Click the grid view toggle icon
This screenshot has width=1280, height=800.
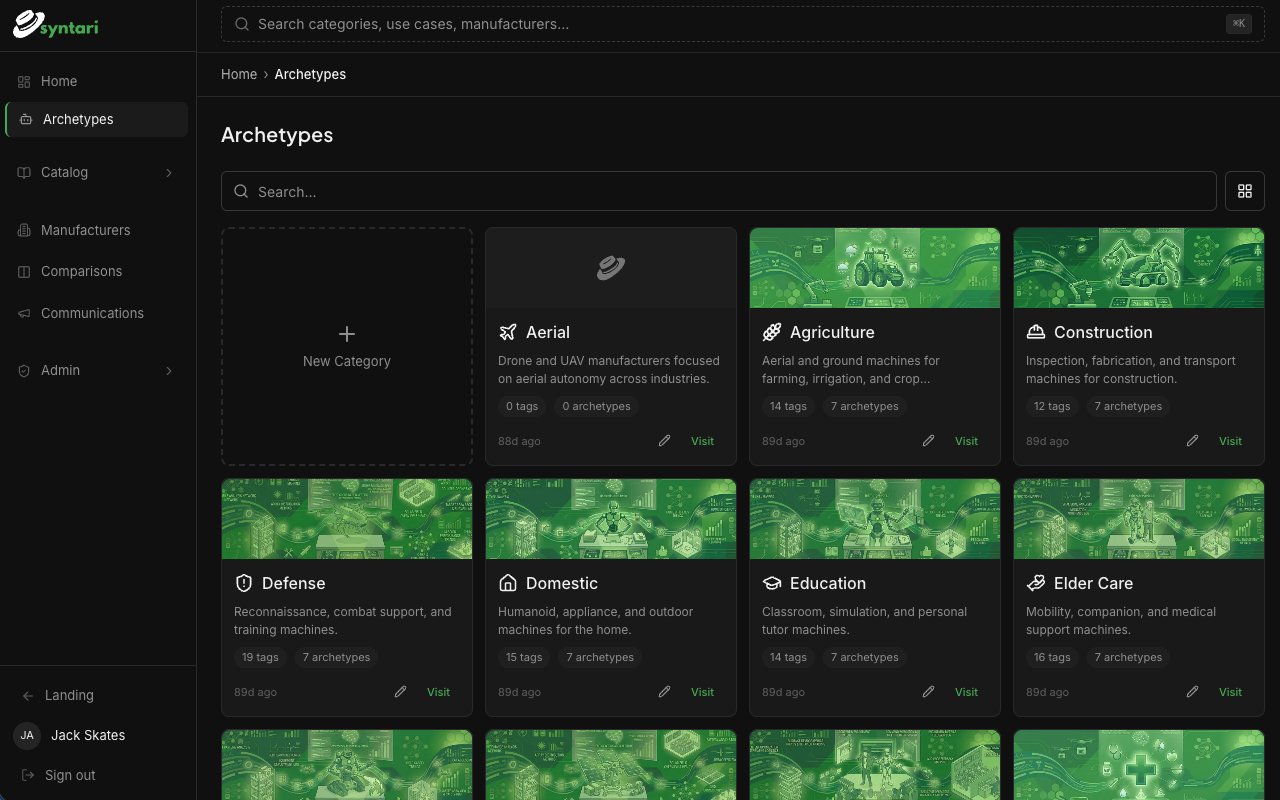coord(1245,191)
